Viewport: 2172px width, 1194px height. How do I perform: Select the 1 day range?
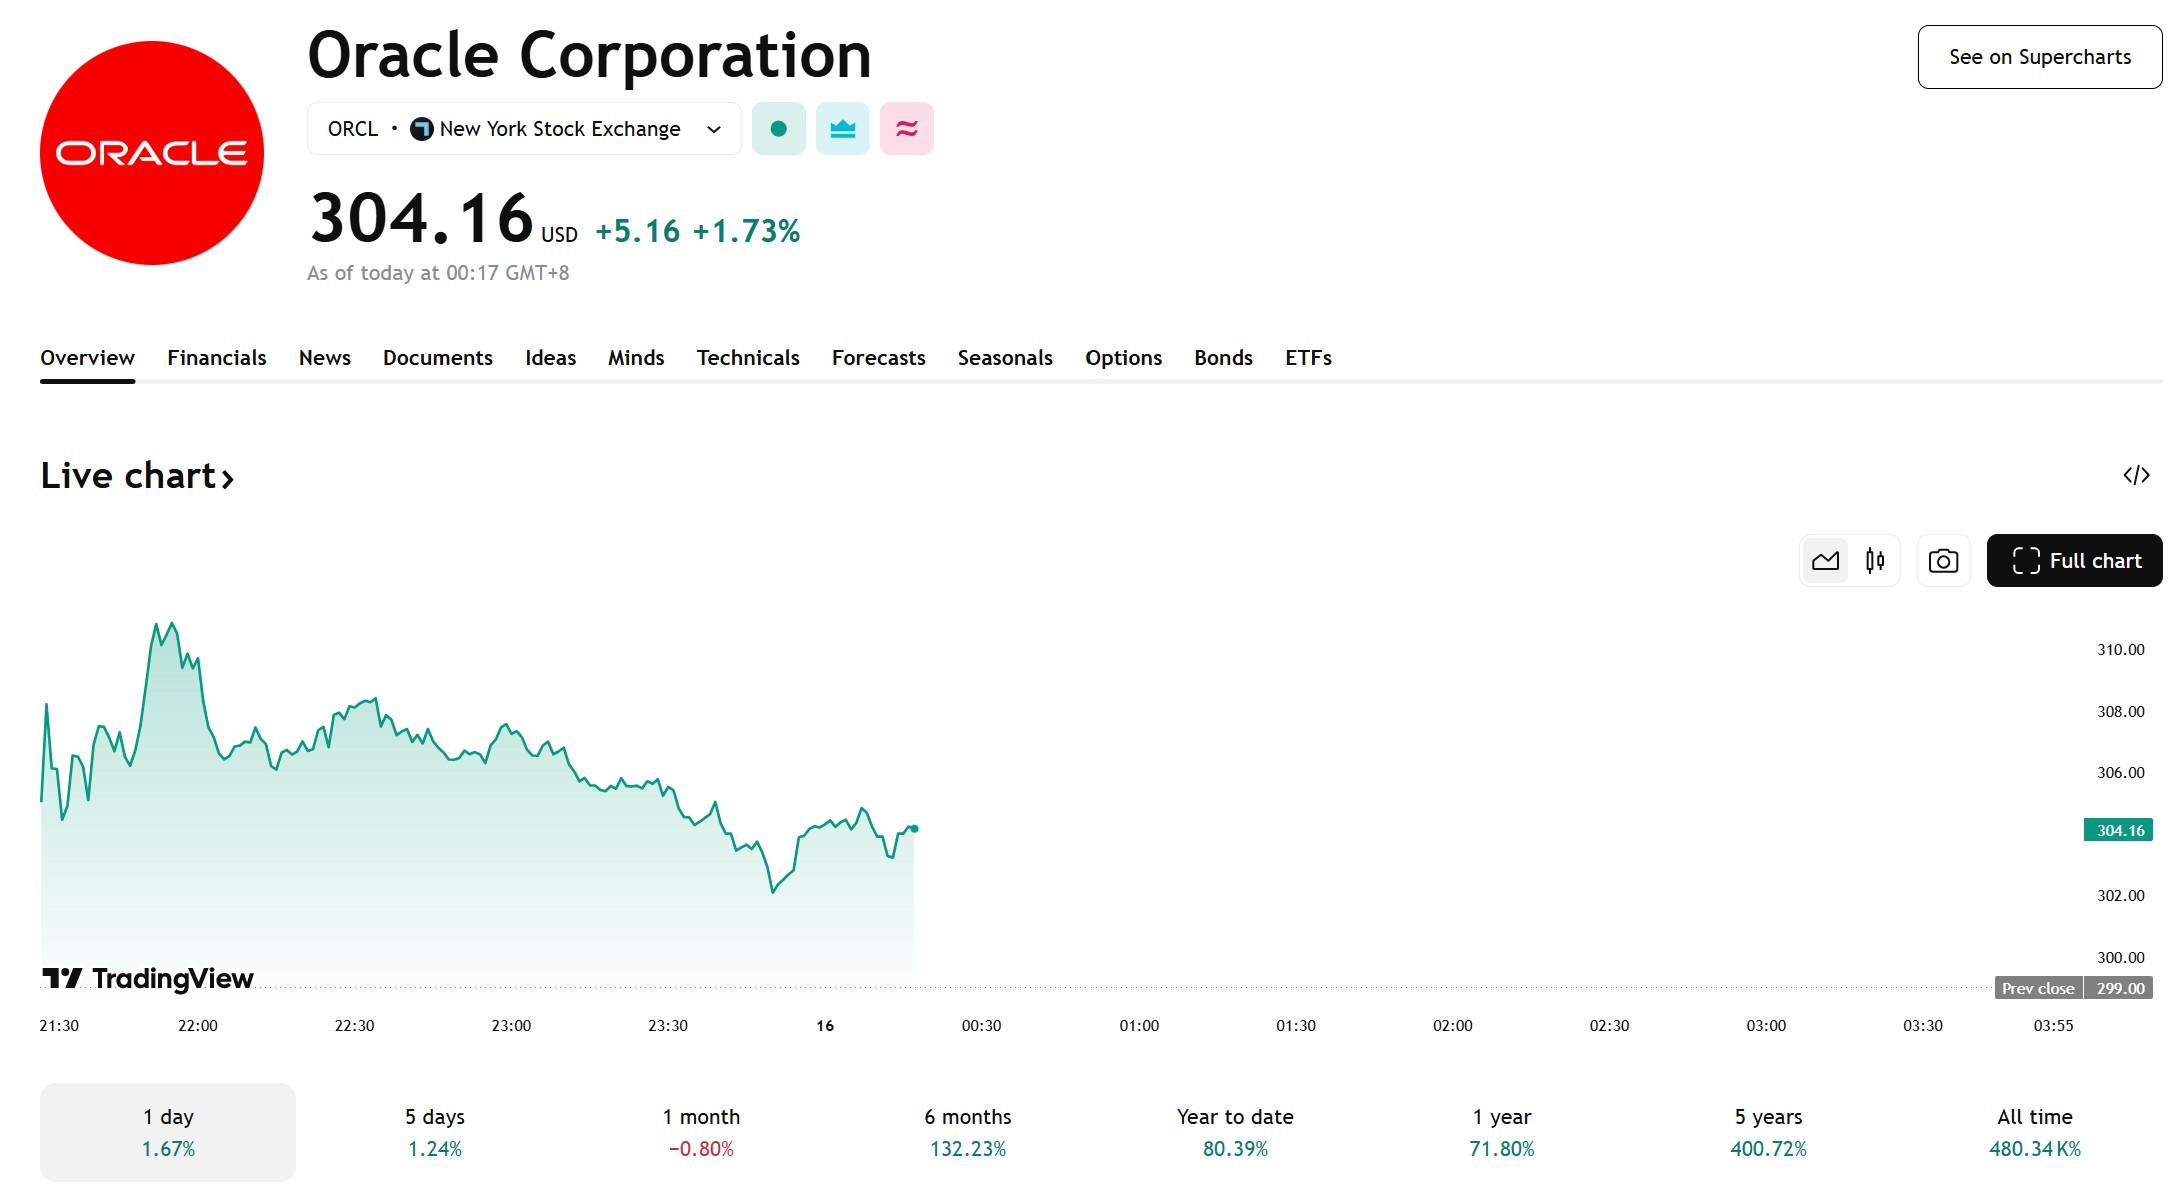[x=168, y=1132]
